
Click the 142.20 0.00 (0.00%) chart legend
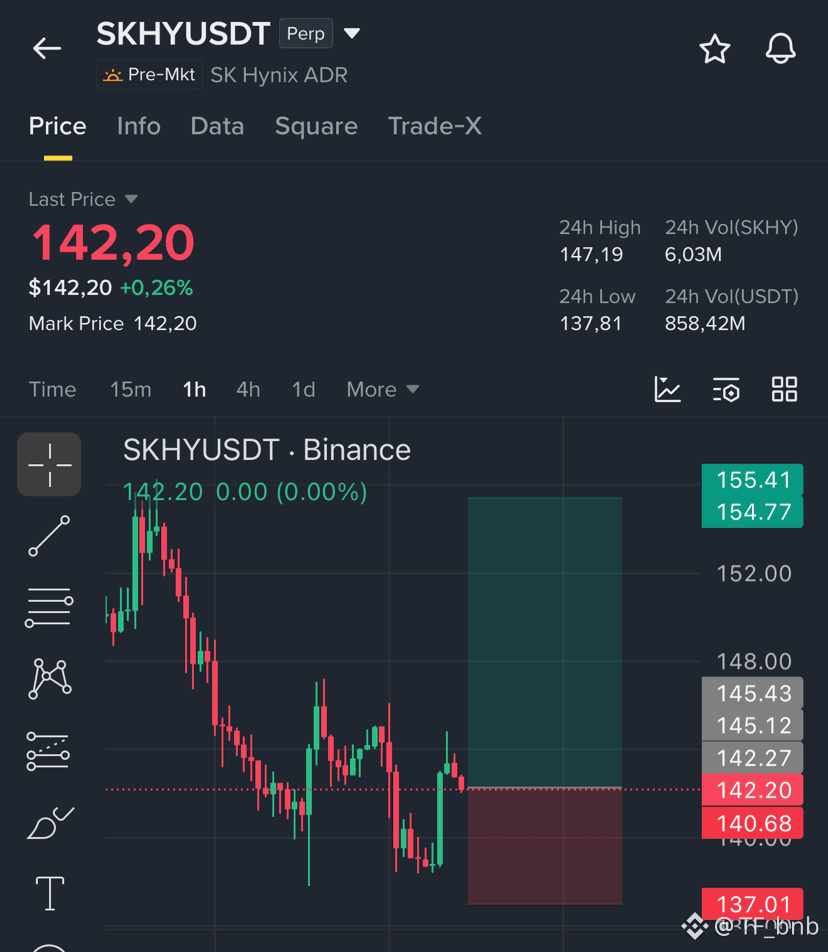pyautogui.click(x=245, y=492)
